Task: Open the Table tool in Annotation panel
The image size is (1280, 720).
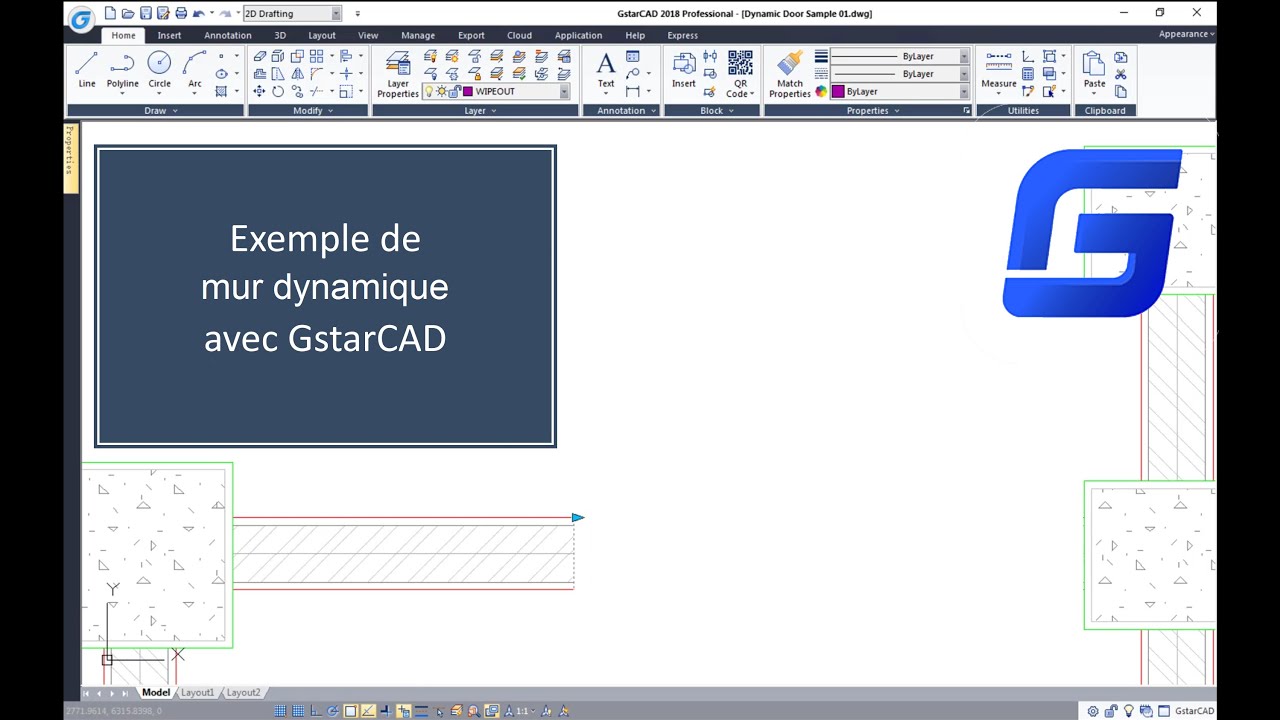Action: click(632, 57)
